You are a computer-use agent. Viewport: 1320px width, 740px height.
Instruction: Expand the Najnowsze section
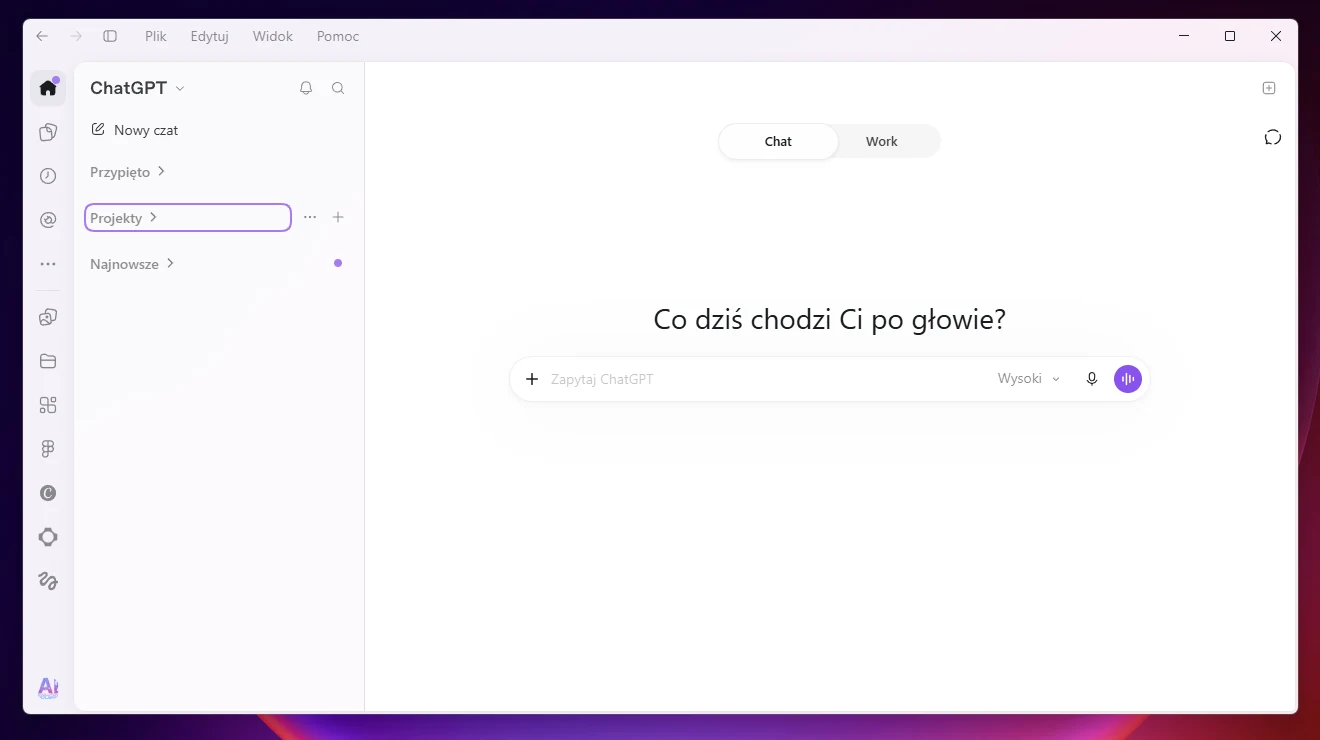pos(132,264)
